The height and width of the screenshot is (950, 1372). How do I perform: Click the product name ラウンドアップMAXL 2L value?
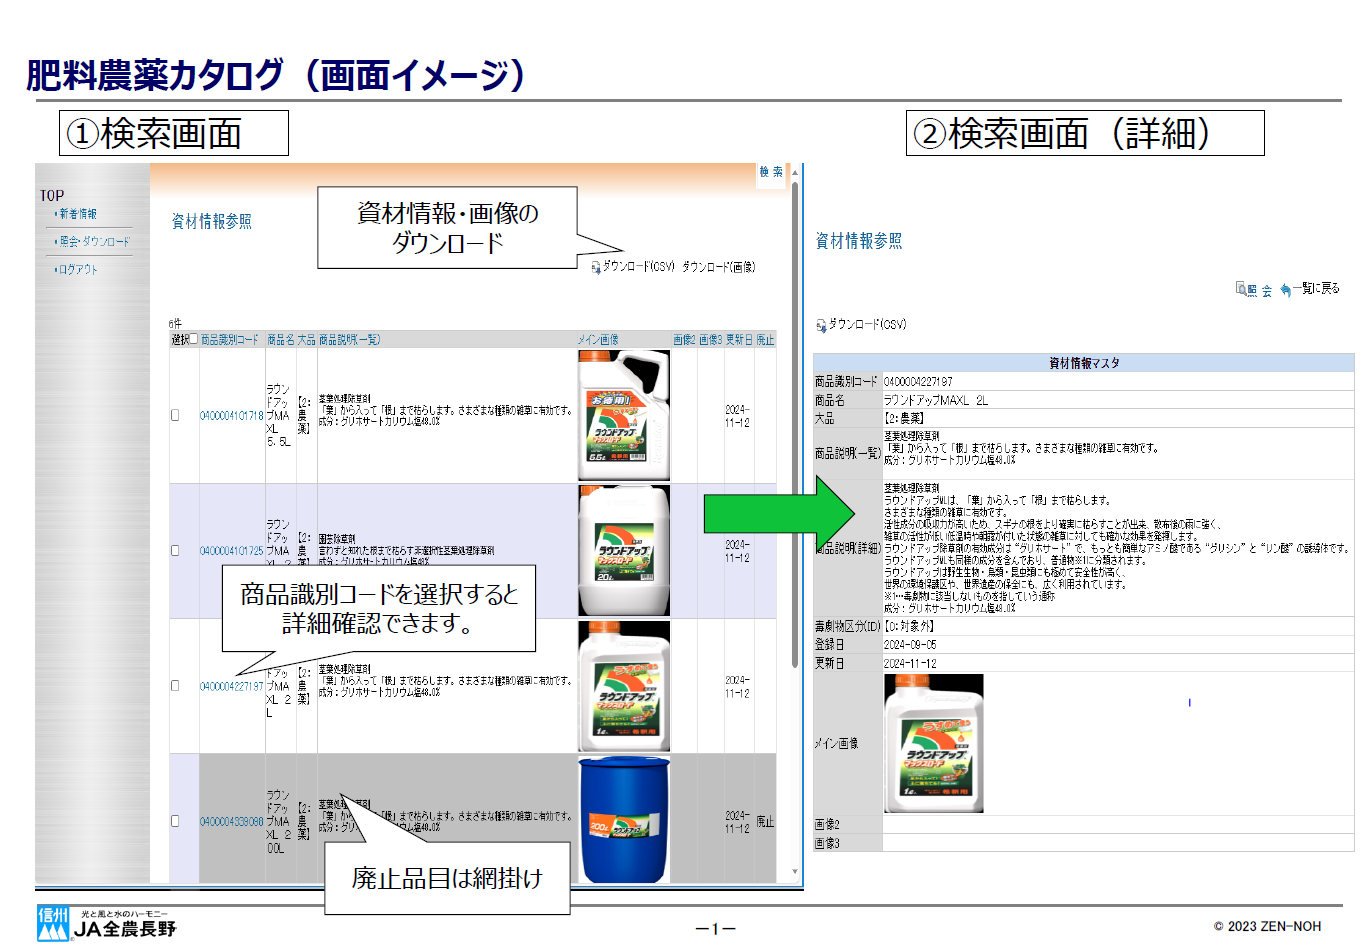(x=936, y=400)
